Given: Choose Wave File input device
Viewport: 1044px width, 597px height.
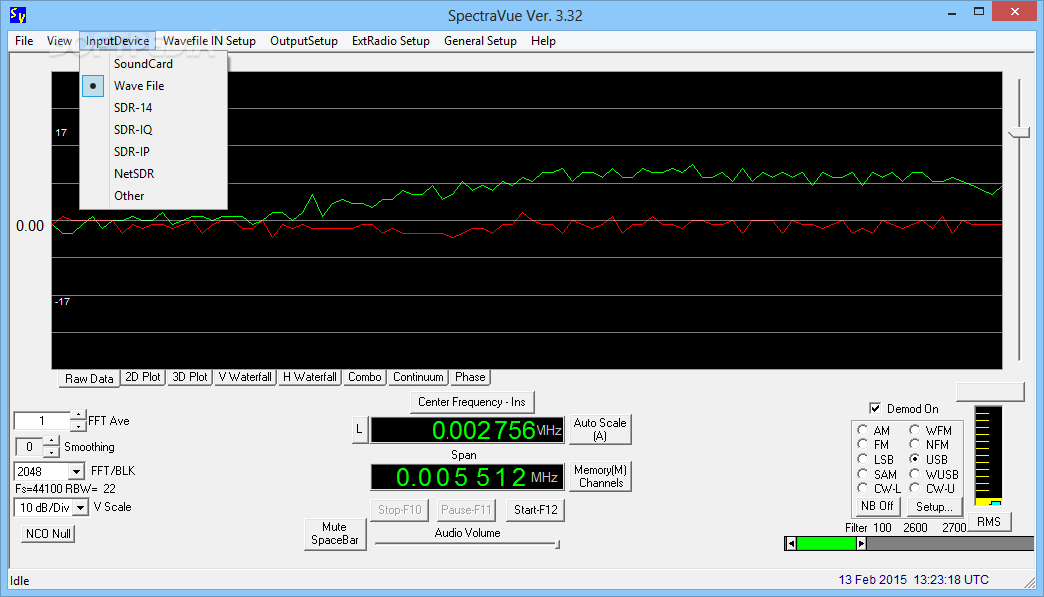Looking at the screenshot, I should click(x=154, y=86).
